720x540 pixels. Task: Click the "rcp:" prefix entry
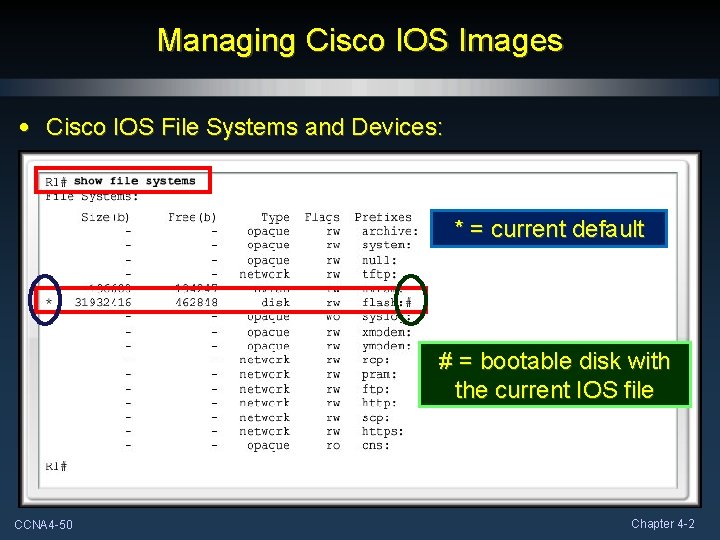click(375, 360)
